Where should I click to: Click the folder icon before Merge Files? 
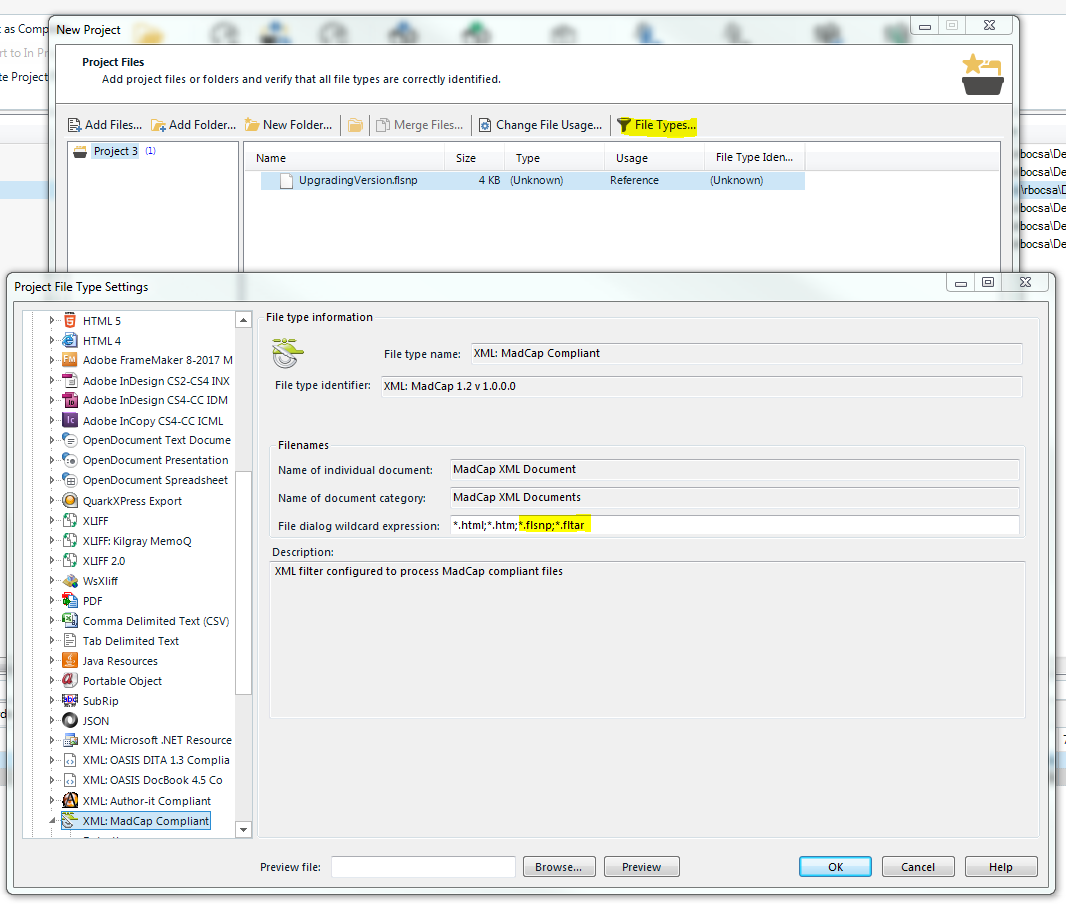355,125
